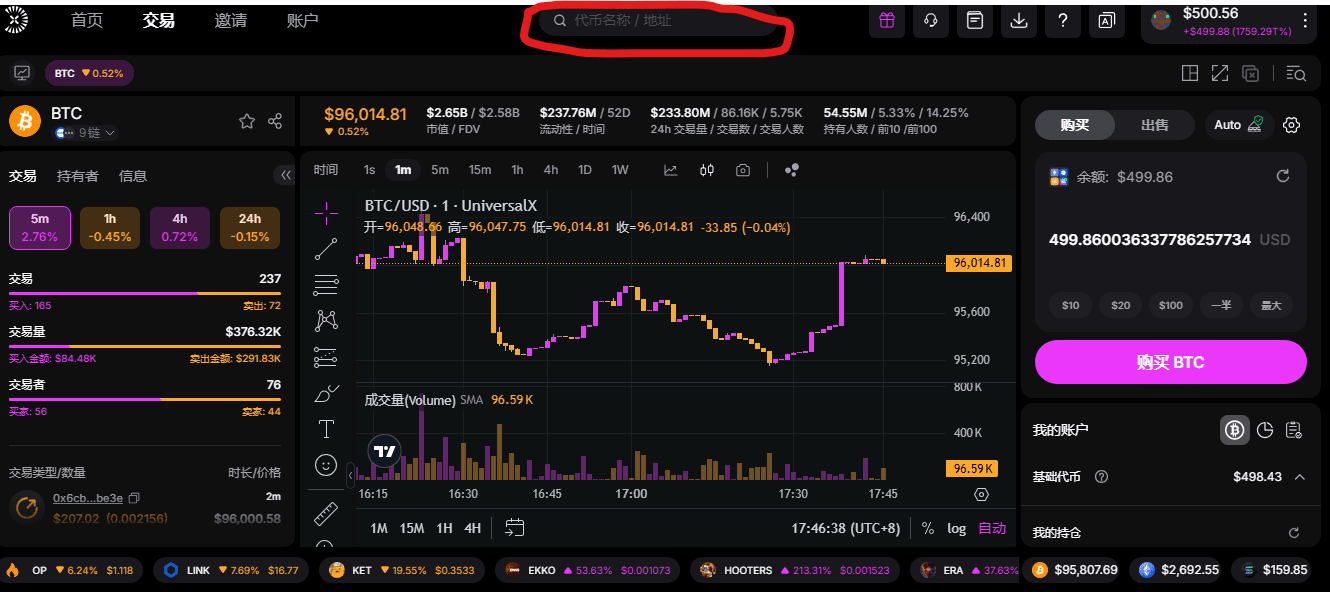Viewport: 1330px width, 592px height.
Task: Show portfolio pie chart view
Action: coord(1265,430)
